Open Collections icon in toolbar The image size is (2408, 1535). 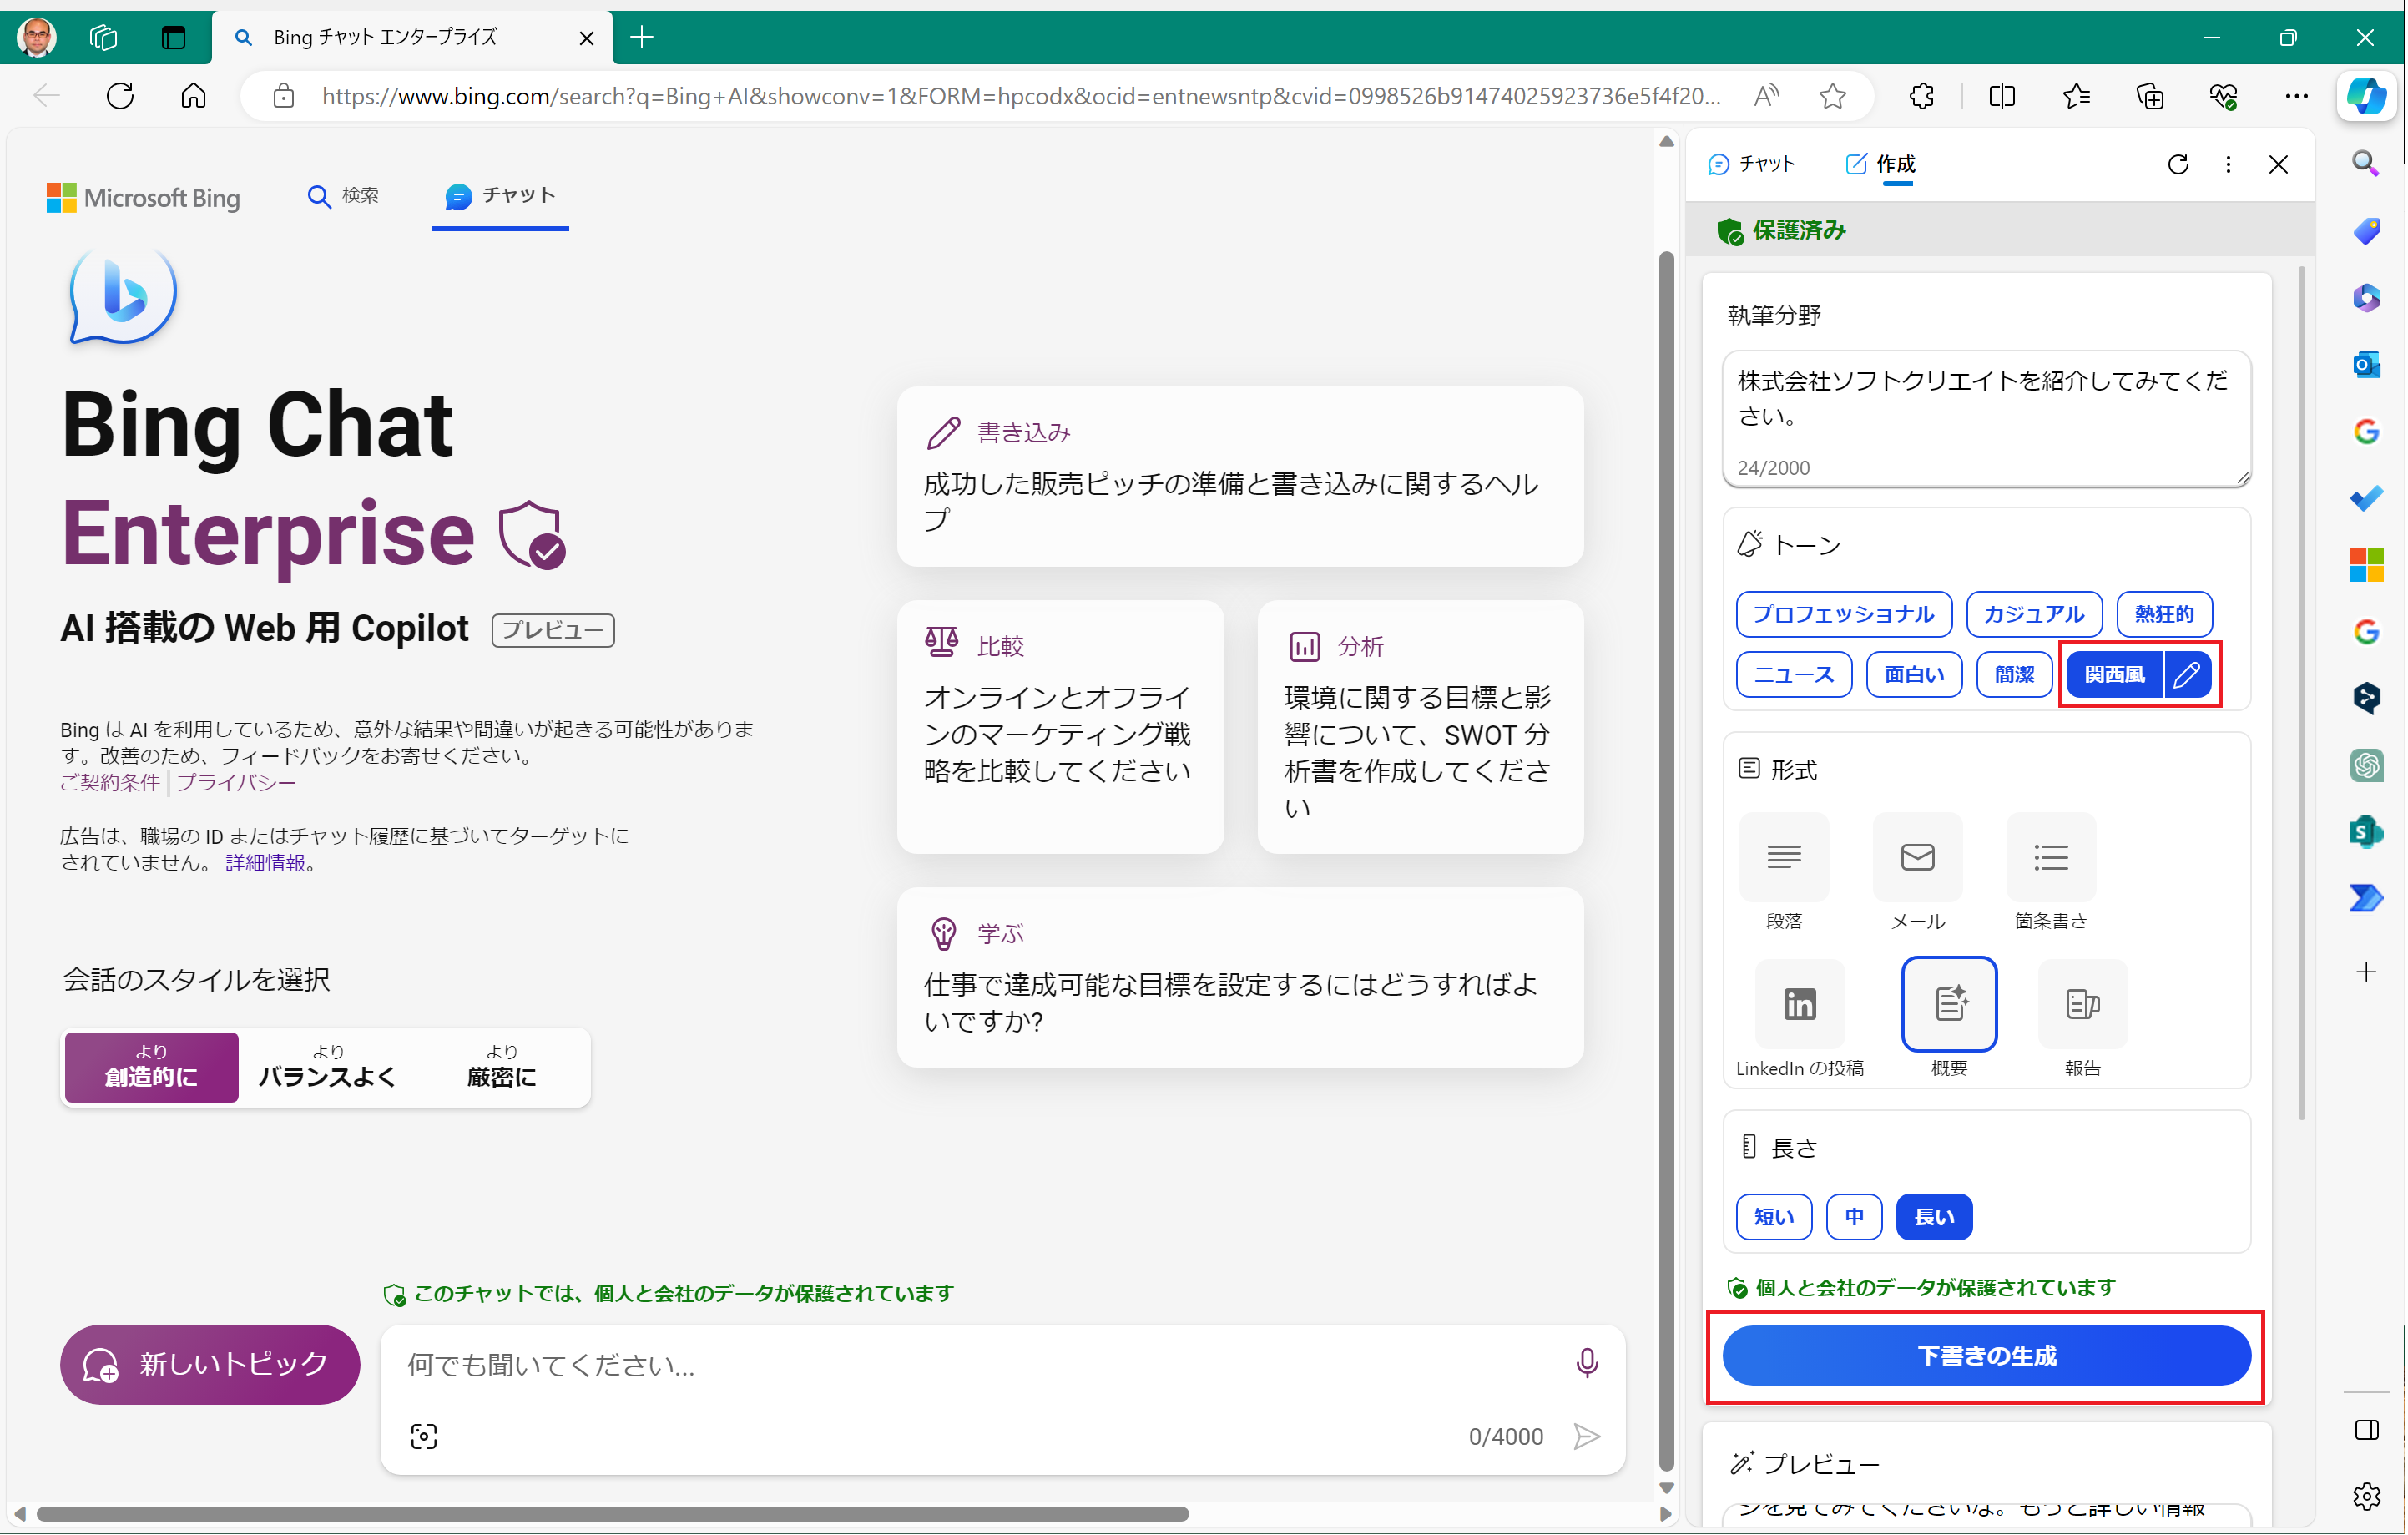tap(2150, 96)
